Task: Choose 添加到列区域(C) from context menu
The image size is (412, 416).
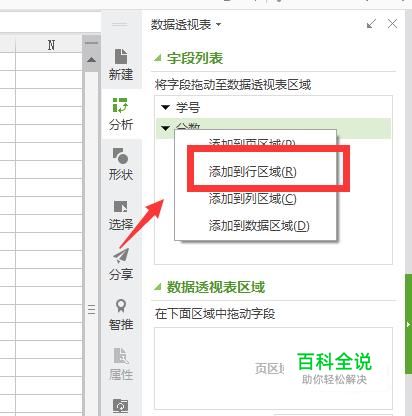Action: (252, 199)
